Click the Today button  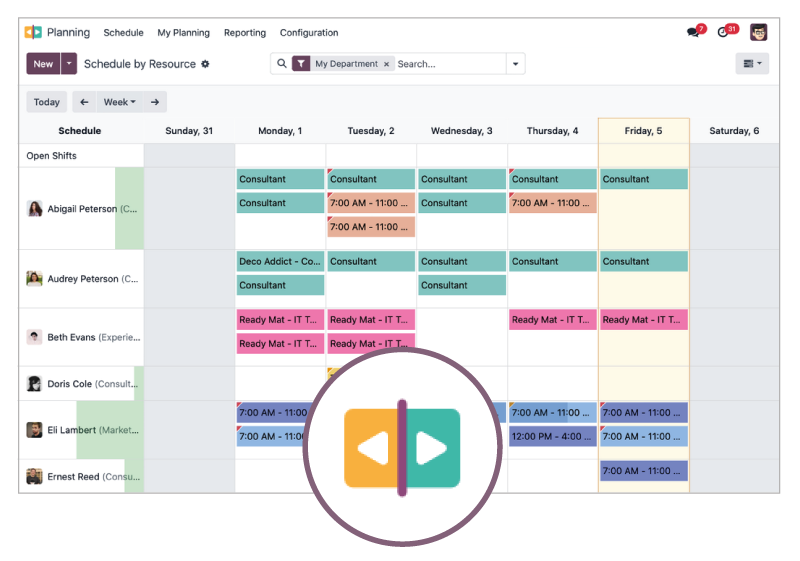[x=46, y=102]
